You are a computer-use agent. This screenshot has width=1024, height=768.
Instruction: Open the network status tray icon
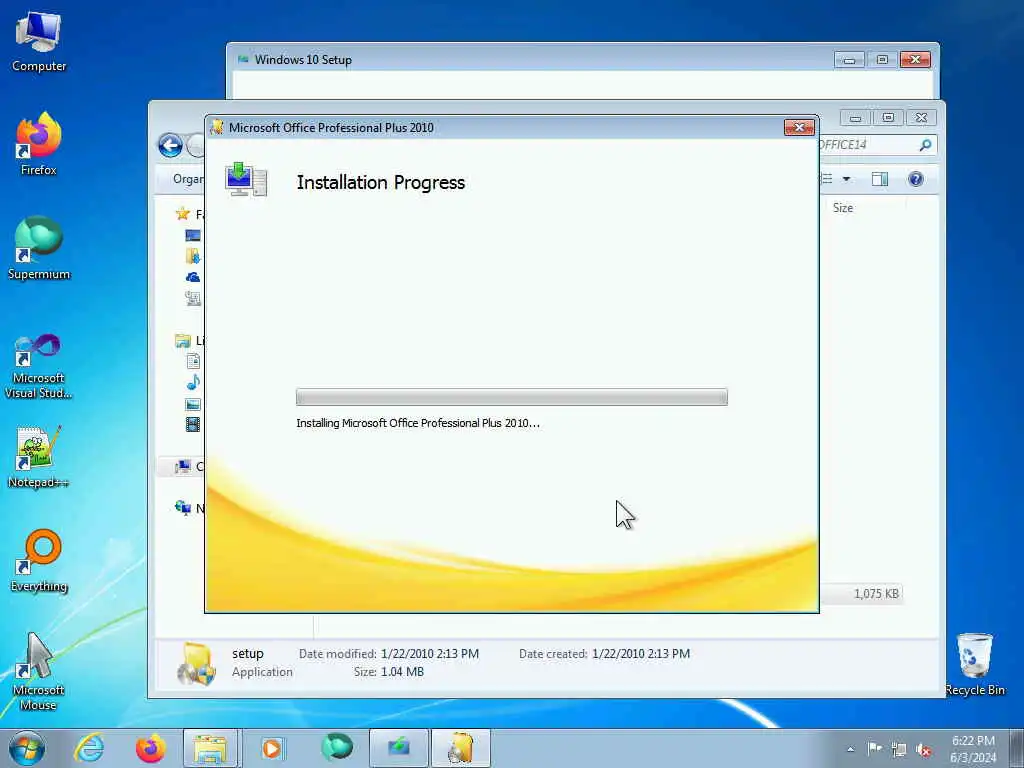coord(899,750)
